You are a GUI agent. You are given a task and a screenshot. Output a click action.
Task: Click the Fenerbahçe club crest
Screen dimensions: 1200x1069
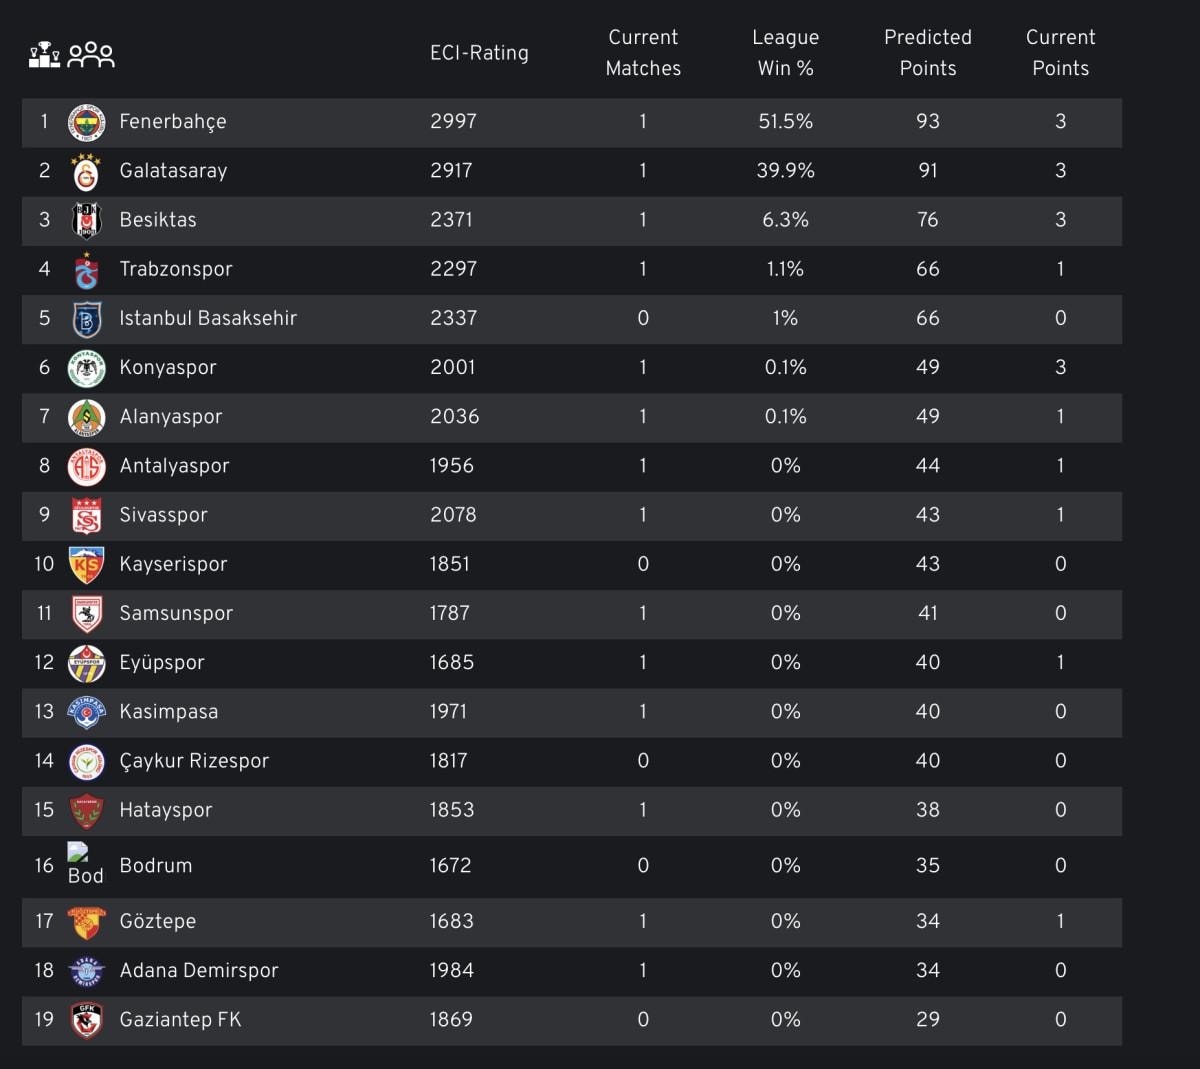tap(87, 122)
